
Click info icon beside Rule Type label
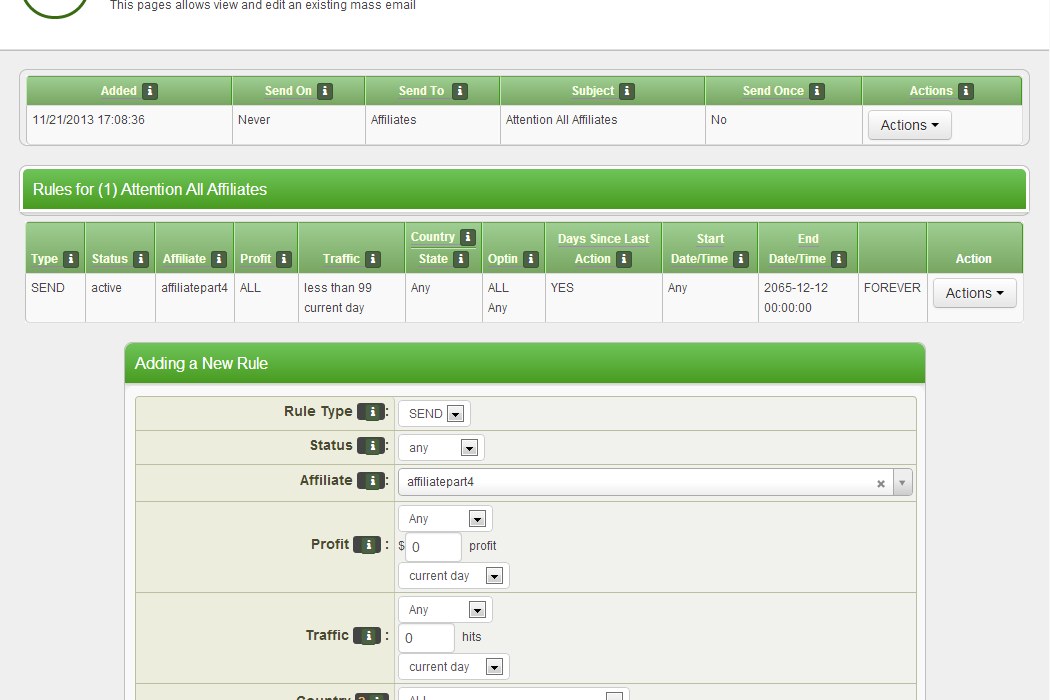[371, 412]
